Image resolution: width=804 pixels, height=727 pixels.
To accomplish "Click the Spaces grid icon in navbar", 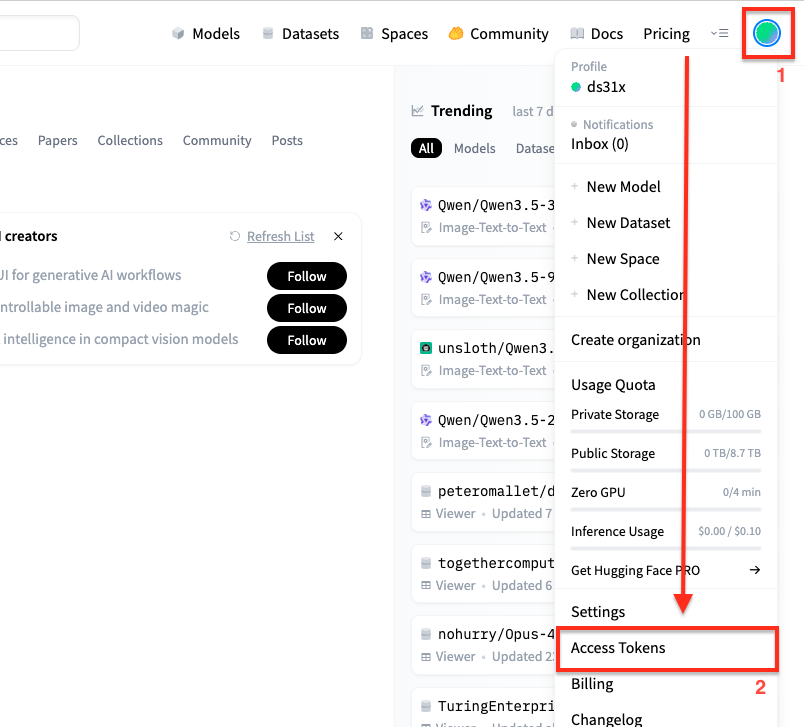I will coord(367,33).
